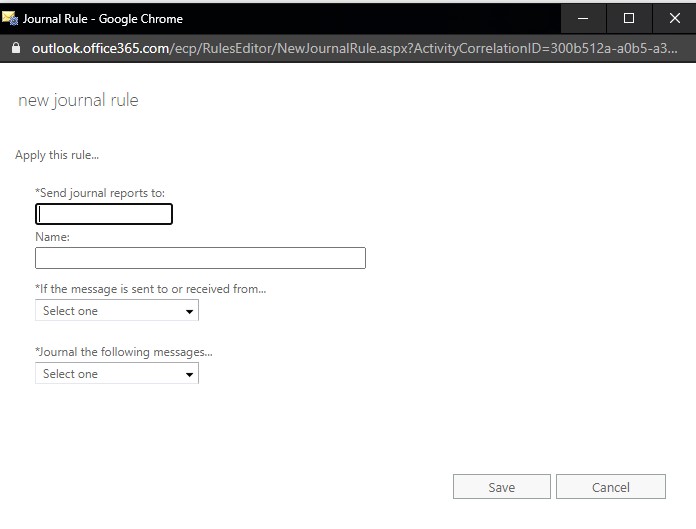Click the If the message is sent label
This screenshot has height=529, width=696.
(x=150, y=289)
